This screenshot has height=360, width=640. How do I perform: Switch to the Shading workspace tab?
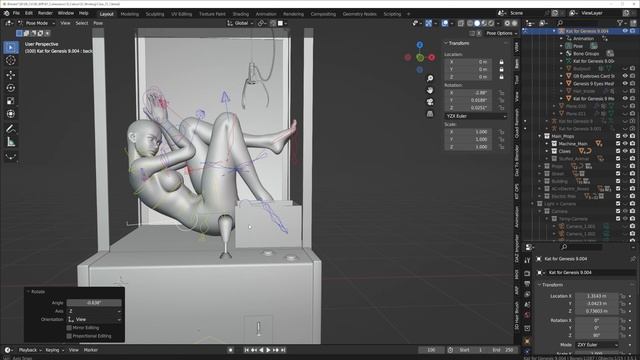coord(241,14)
